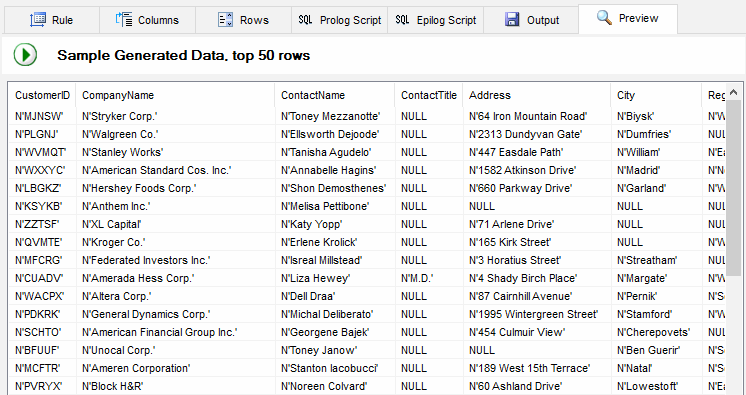The height and width of the screenshot is (395, 746).
Task: Click the SQL icon of Prolog Script
Action: 305,20
